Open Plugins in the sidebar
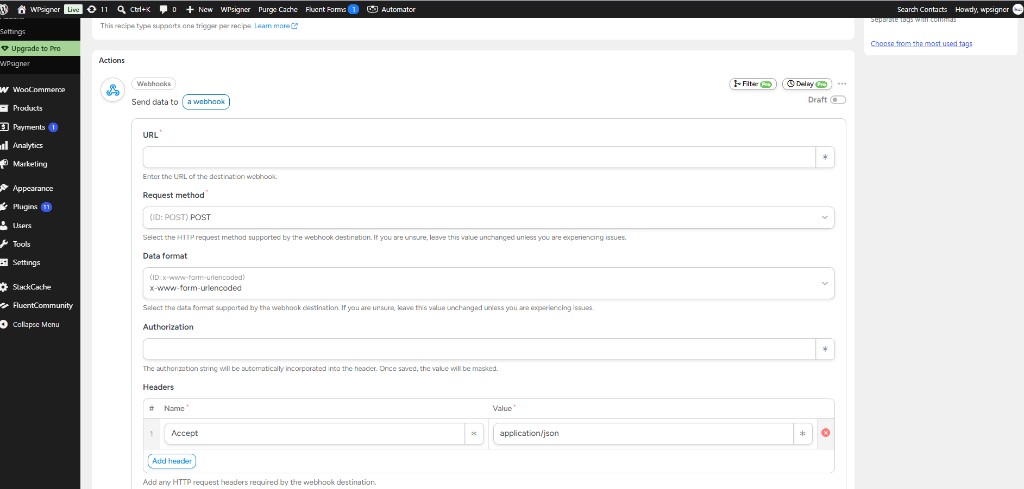The height and width of the screenshot is (489, 1024). 25,207
